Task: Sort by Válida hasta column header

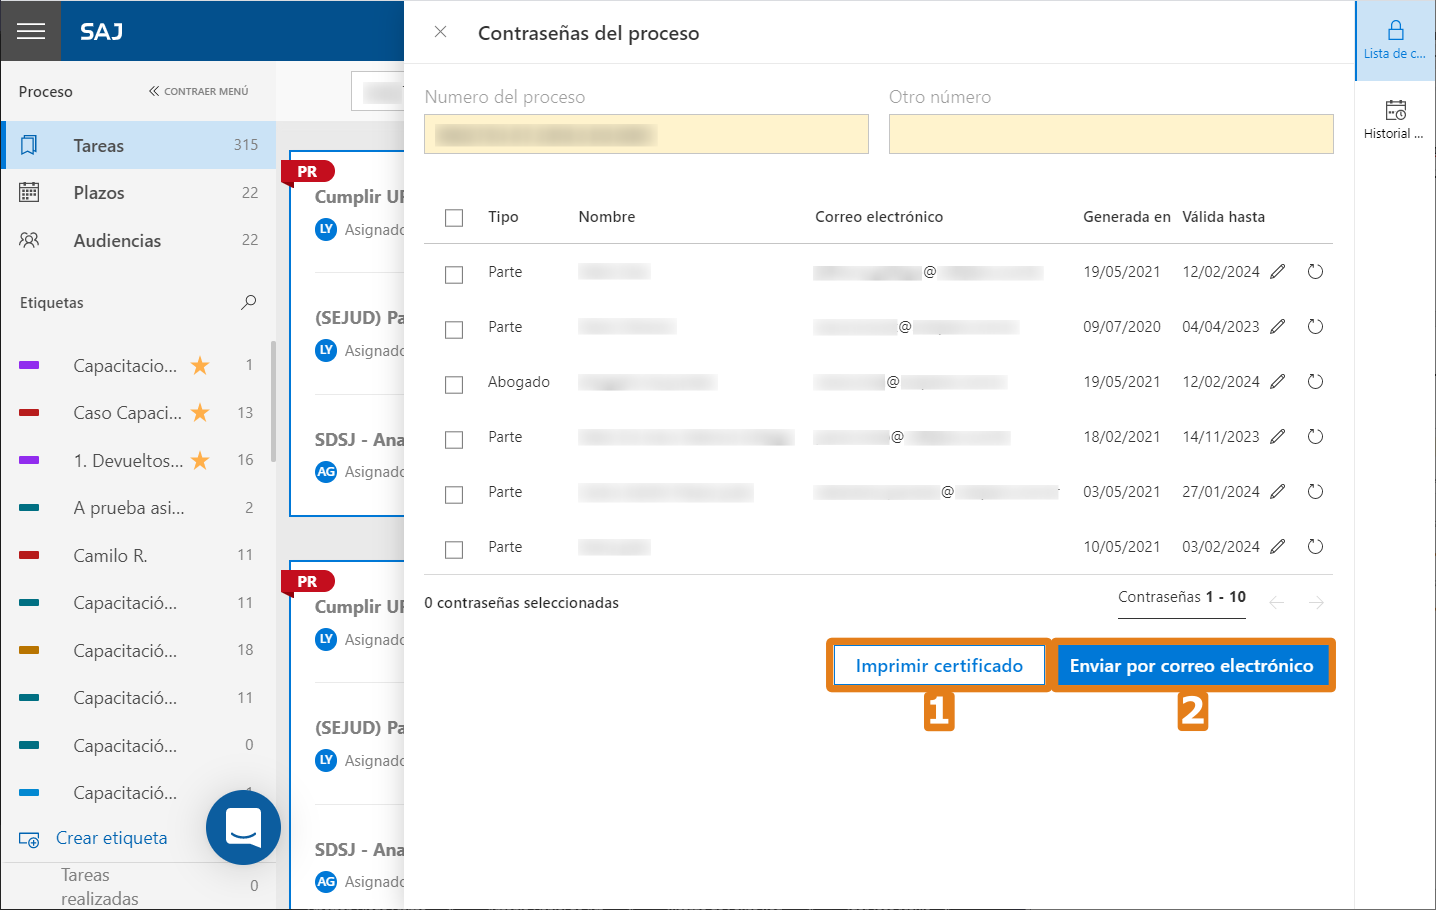Action: pyautogui.click(x=1223, y=217)
